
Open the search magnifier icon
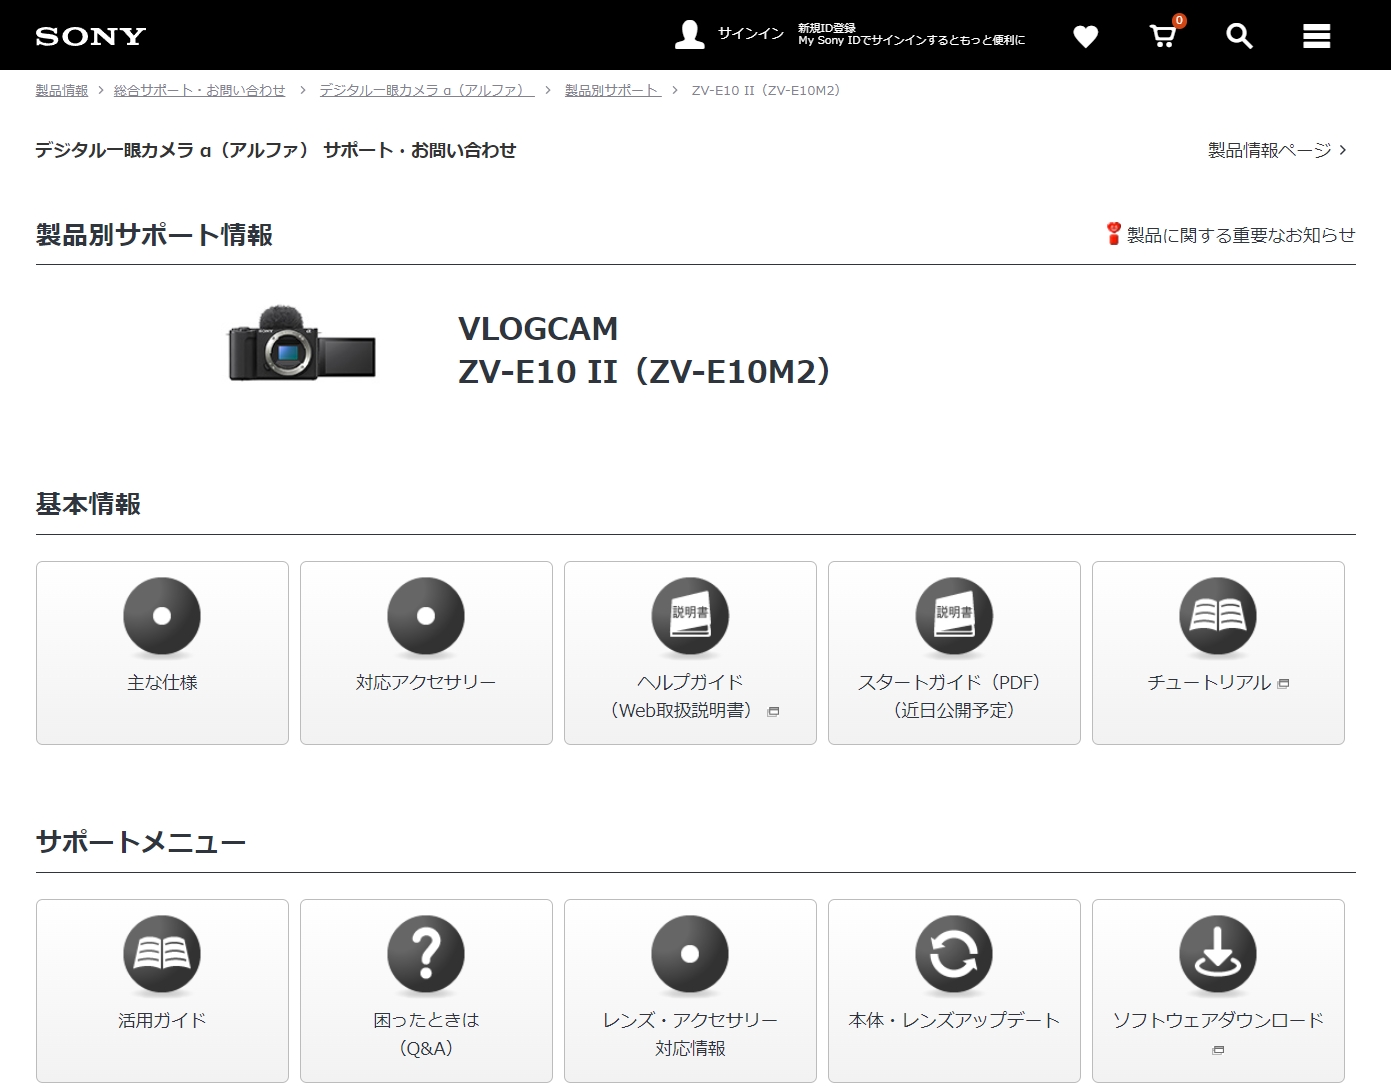(x=1239, y=35)
